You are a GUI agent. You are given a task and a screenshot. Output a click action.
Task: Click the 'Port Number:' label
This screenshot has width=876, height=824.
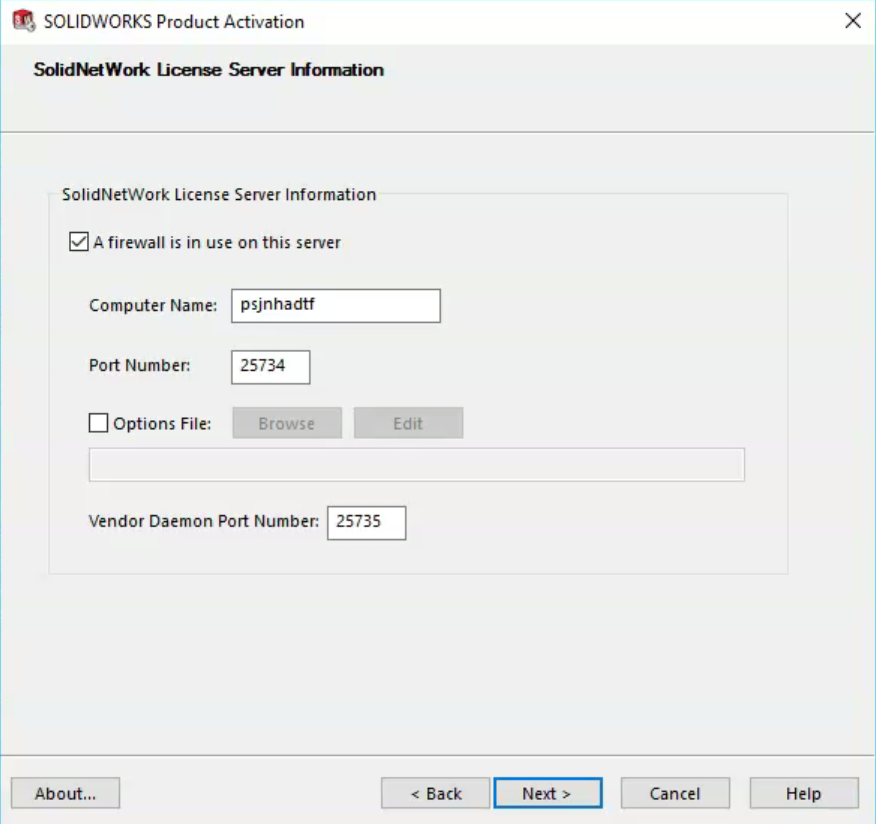click(x=140, y=365)
